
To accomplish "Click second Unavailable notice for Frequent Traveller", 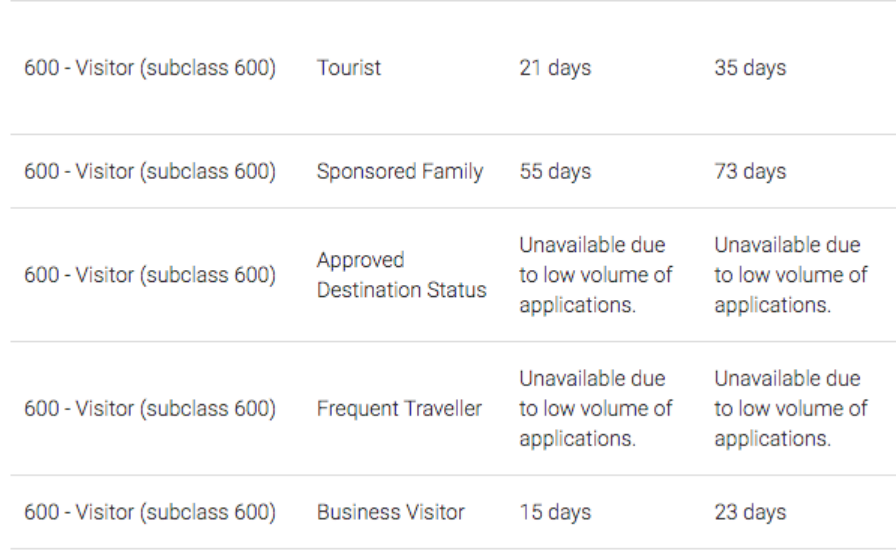I will 791,408.
